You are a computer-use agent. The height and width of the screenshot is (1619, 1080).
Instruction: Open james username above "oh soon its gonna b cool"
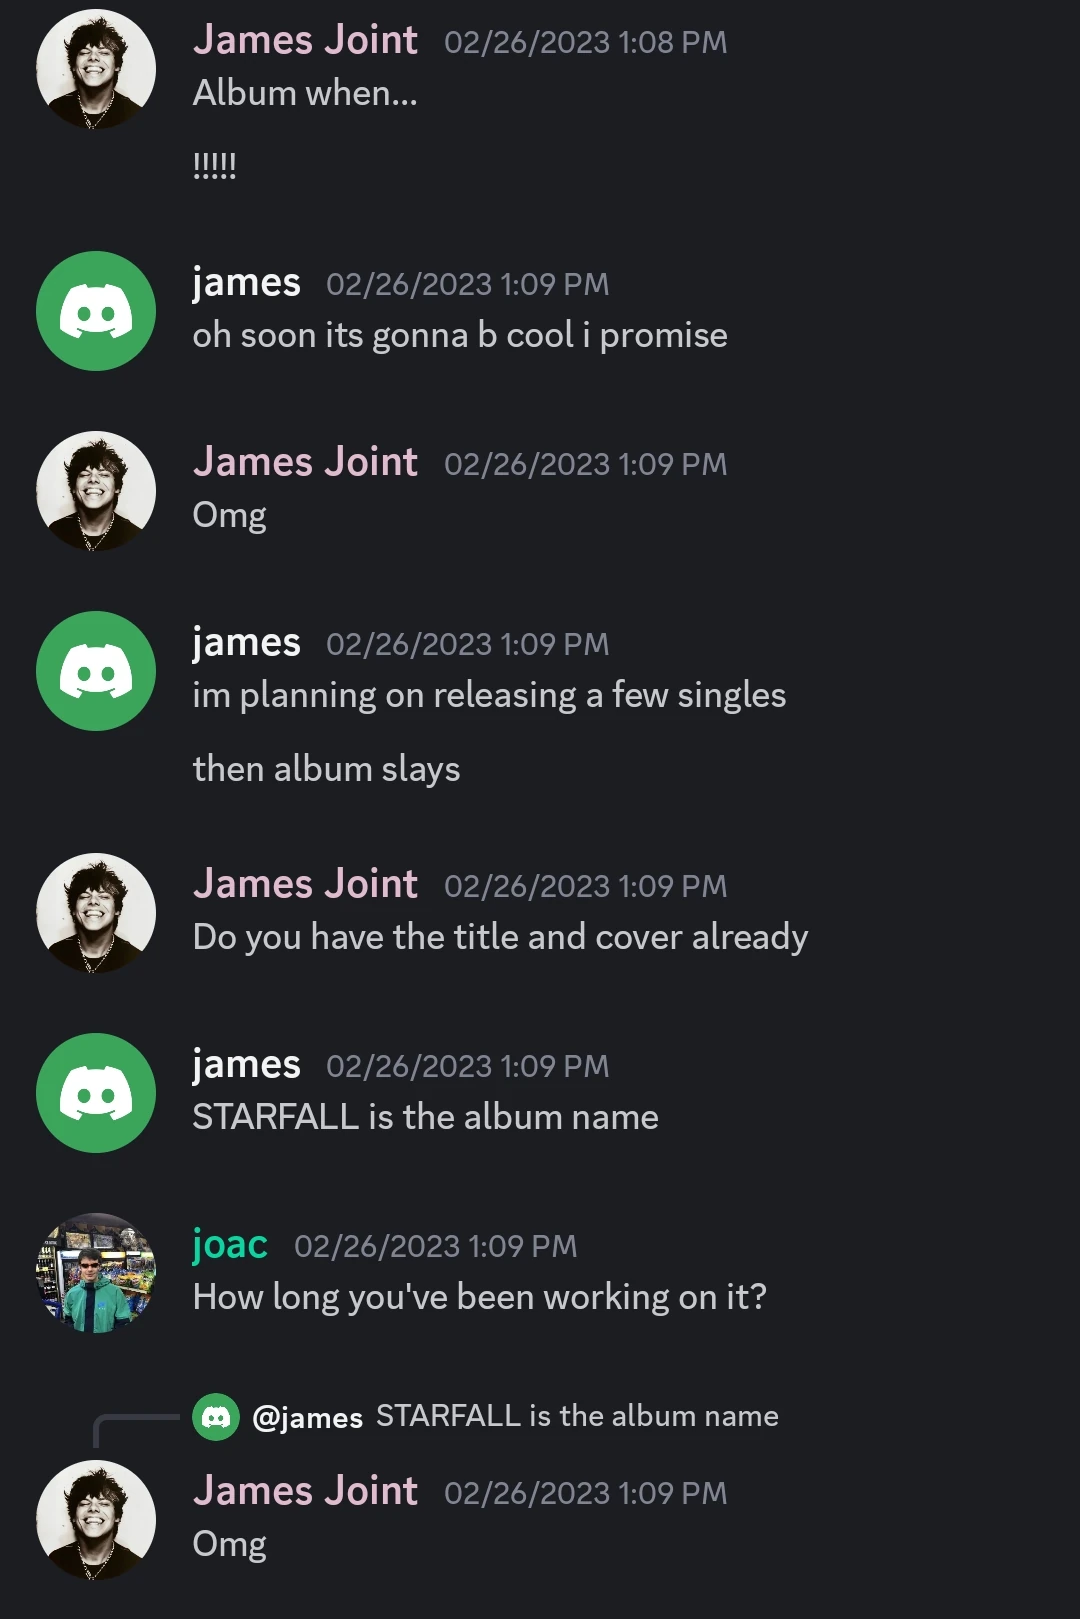(246, 283)
